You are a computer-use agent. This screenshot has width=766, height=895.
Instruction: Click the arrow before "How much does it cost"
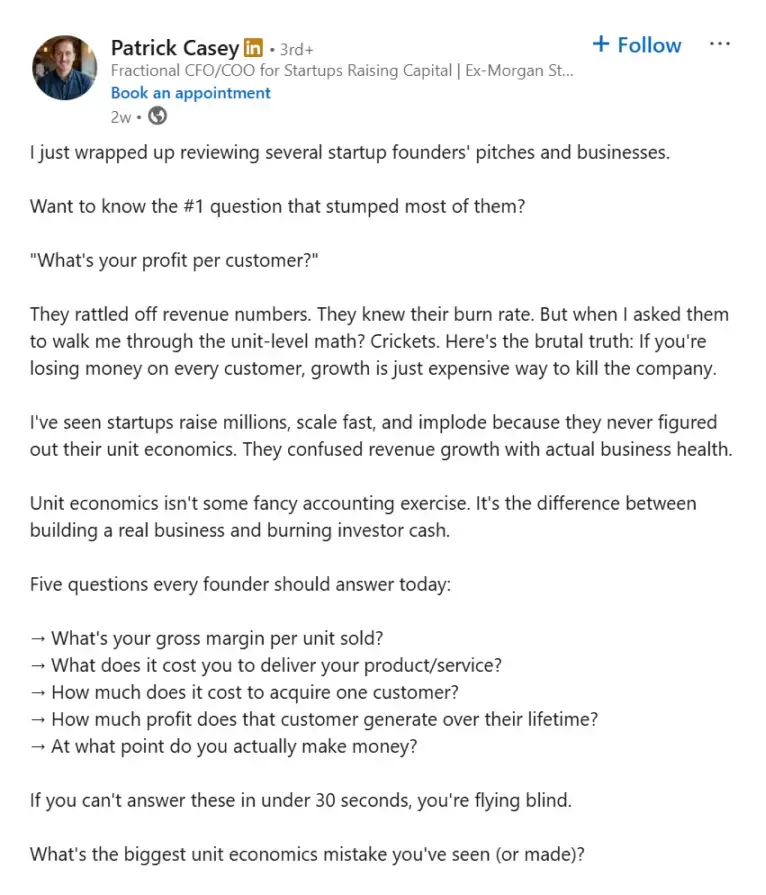(38, 692)
